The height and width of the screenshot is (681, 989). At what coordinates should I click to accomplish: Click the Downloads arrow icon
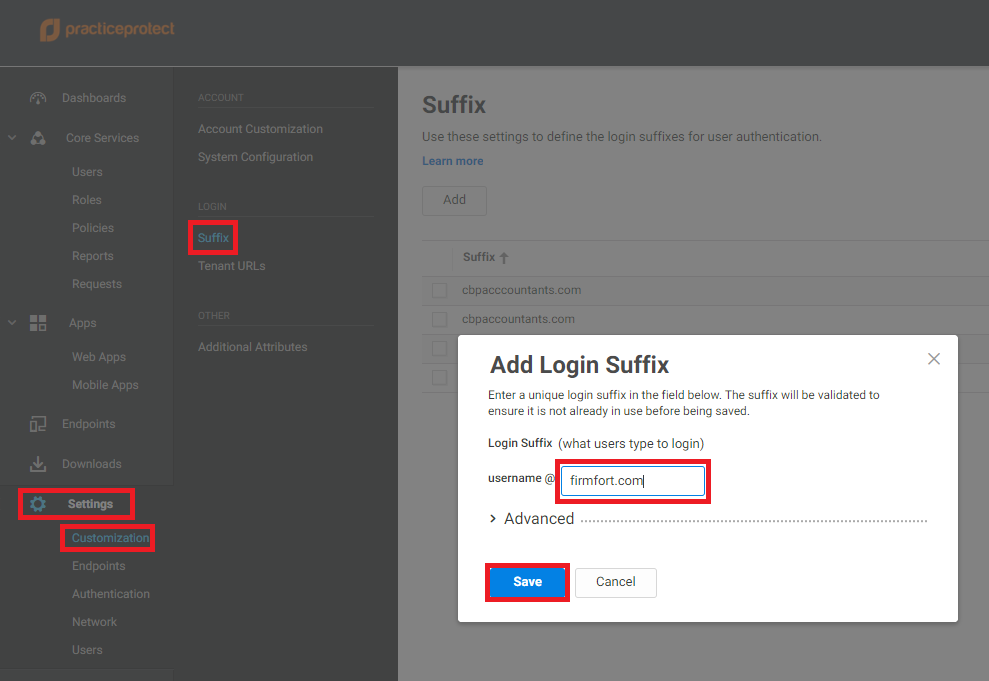click(x=38, y=464)
